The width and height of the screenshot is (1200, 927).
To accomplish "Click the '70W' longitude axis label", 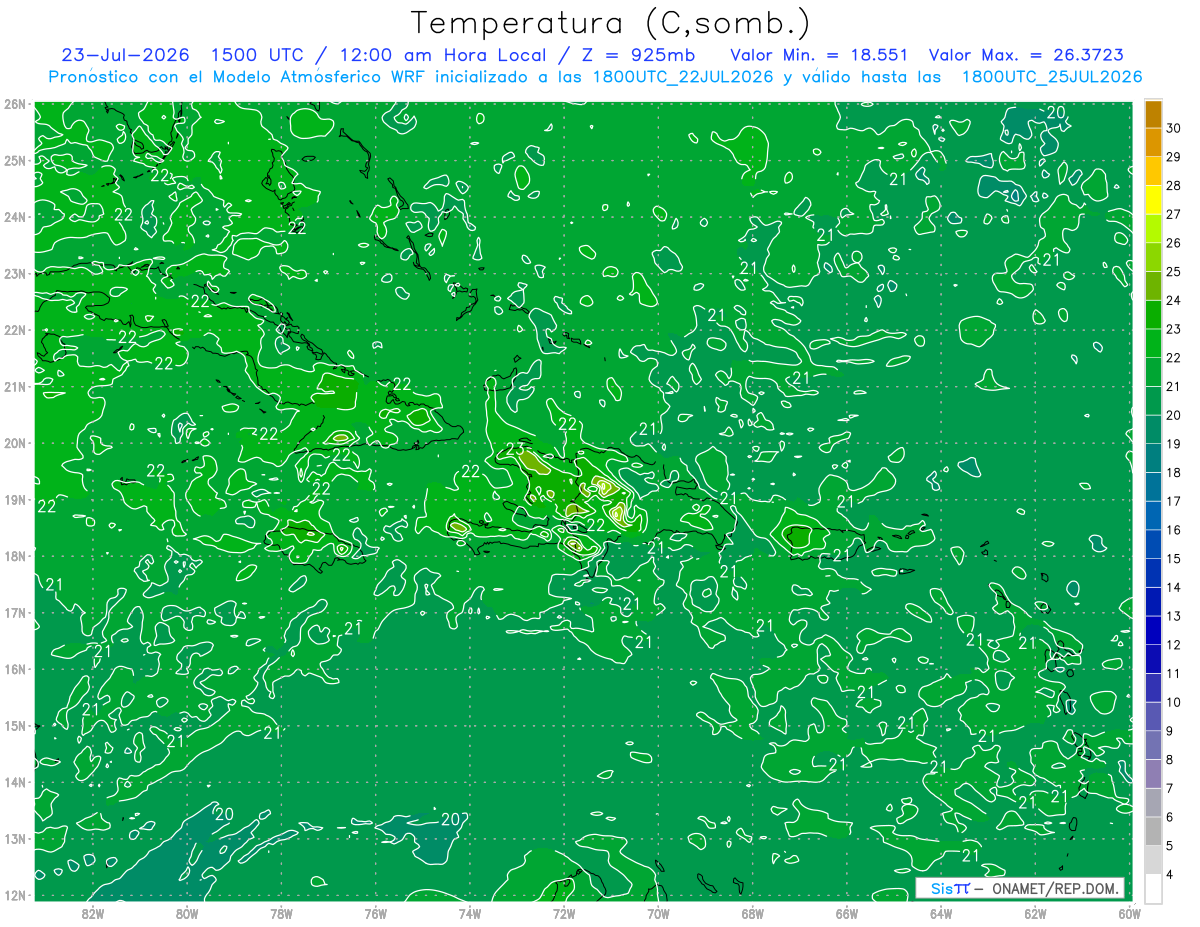I will click(658, 912).
